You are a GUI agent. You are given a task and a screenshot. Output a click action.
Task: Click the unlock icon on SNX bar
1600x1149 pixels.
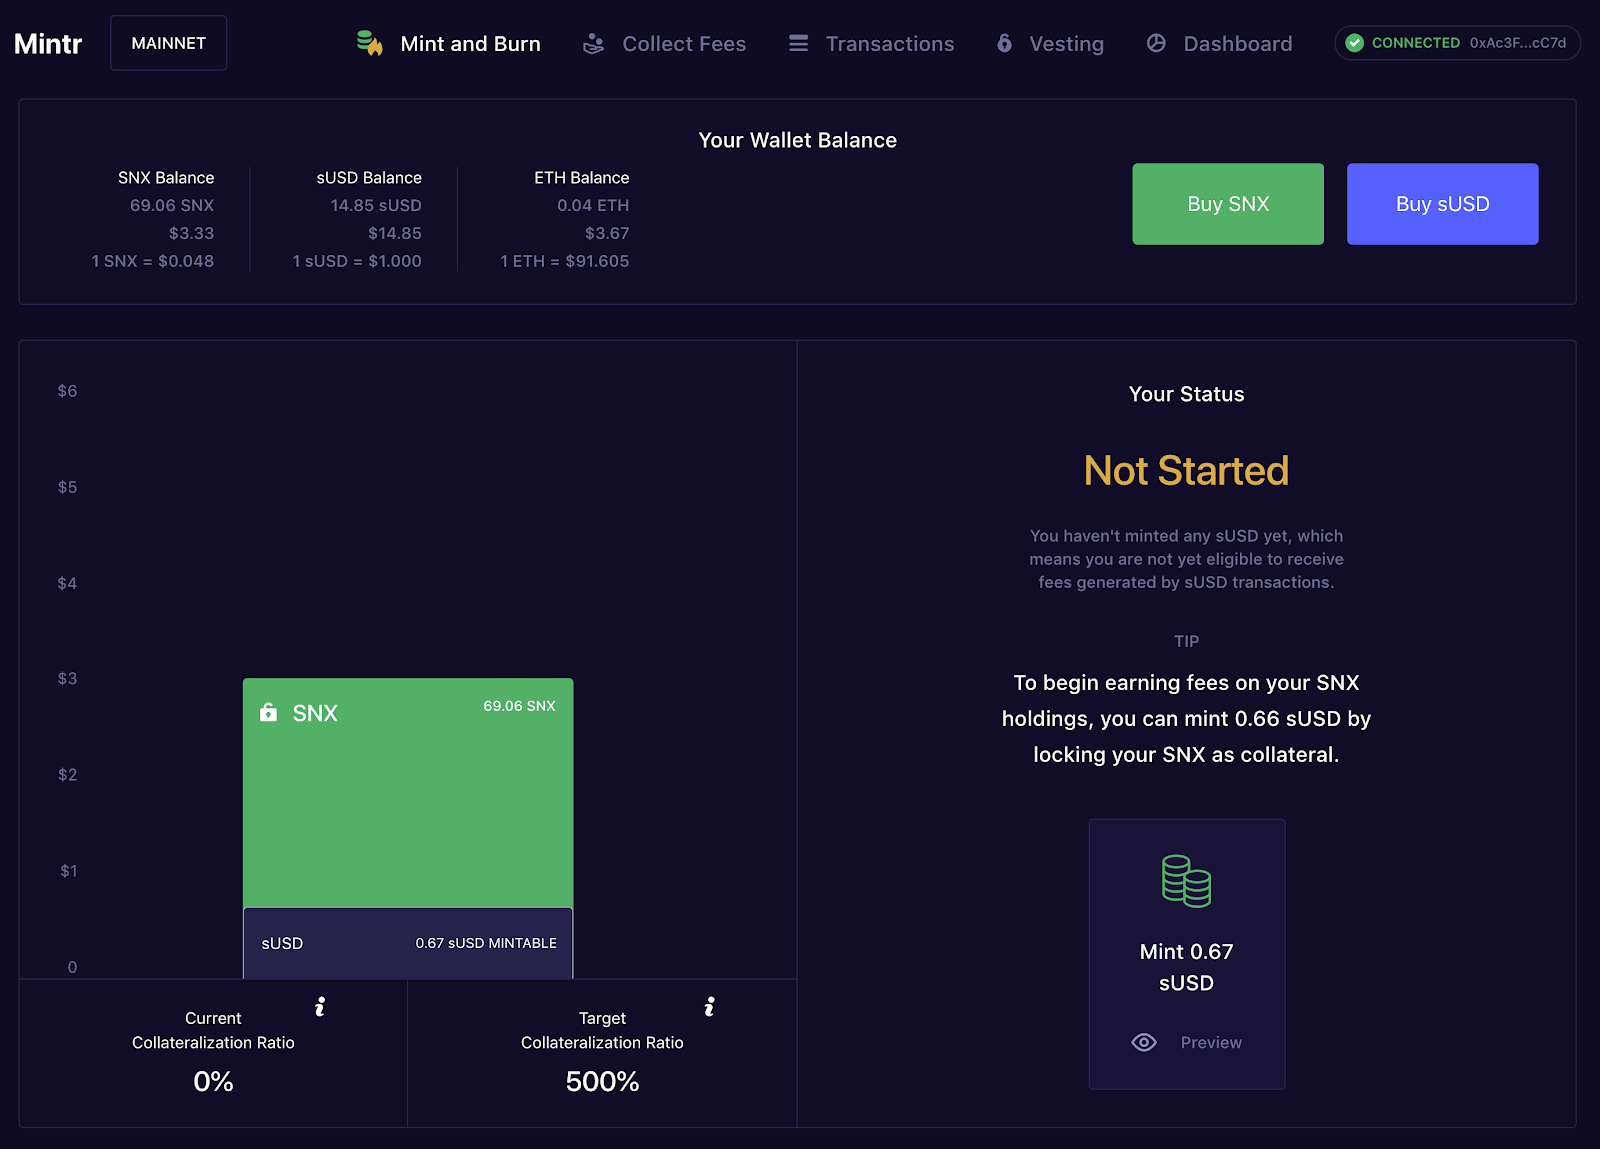(x=268, y=712)
